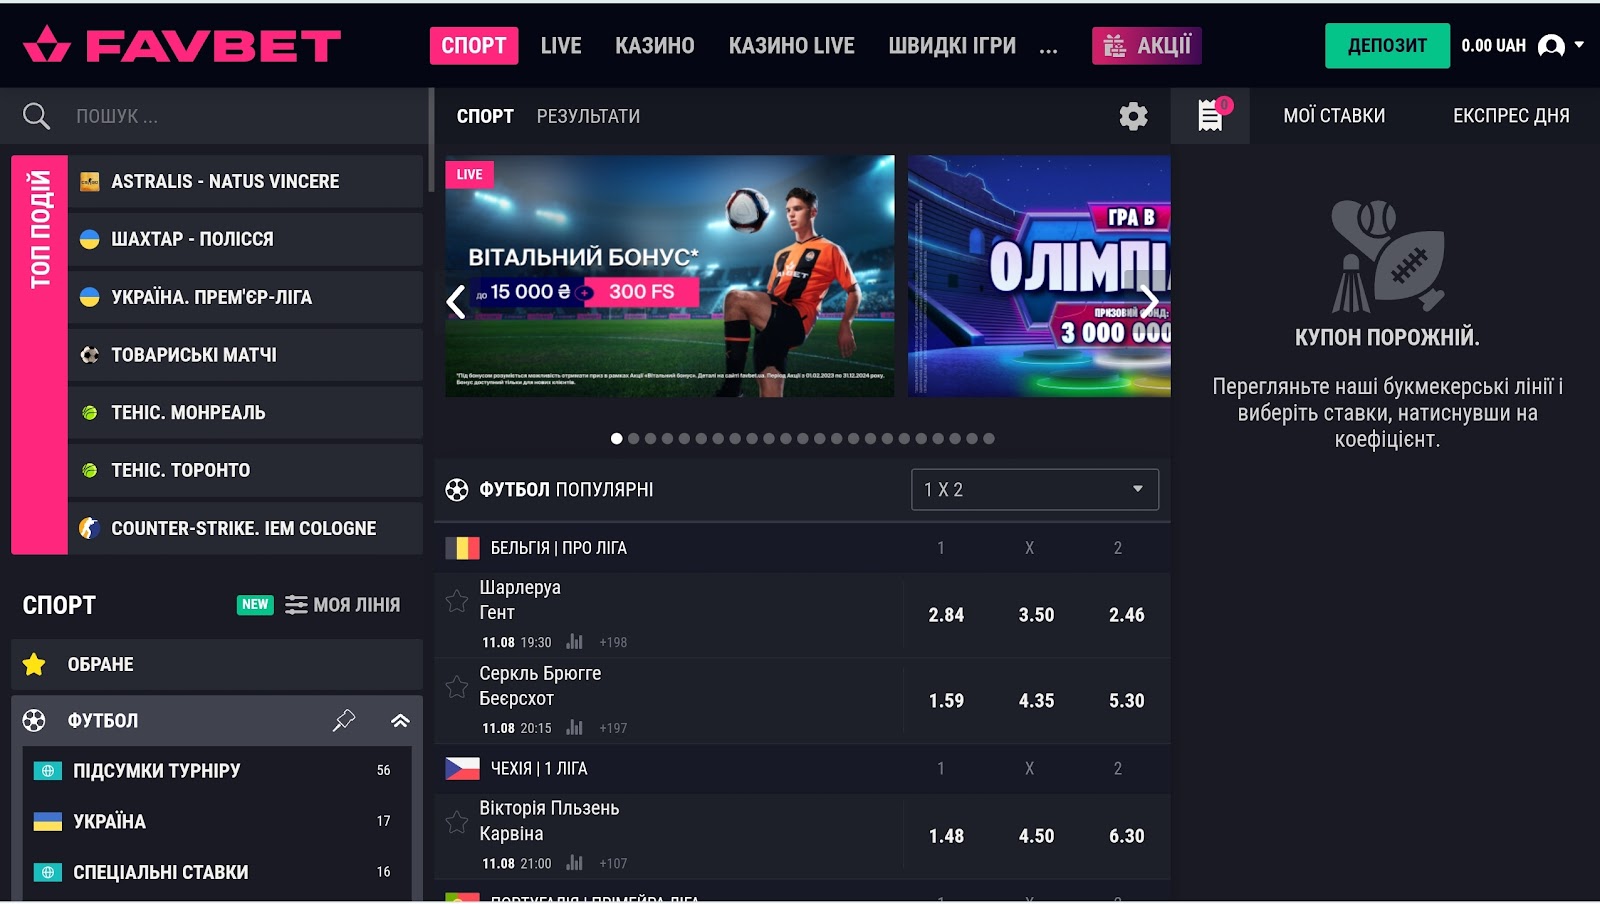Open the Акції promotions button
Screen dimensions: 1600x904
[1147, 45]
